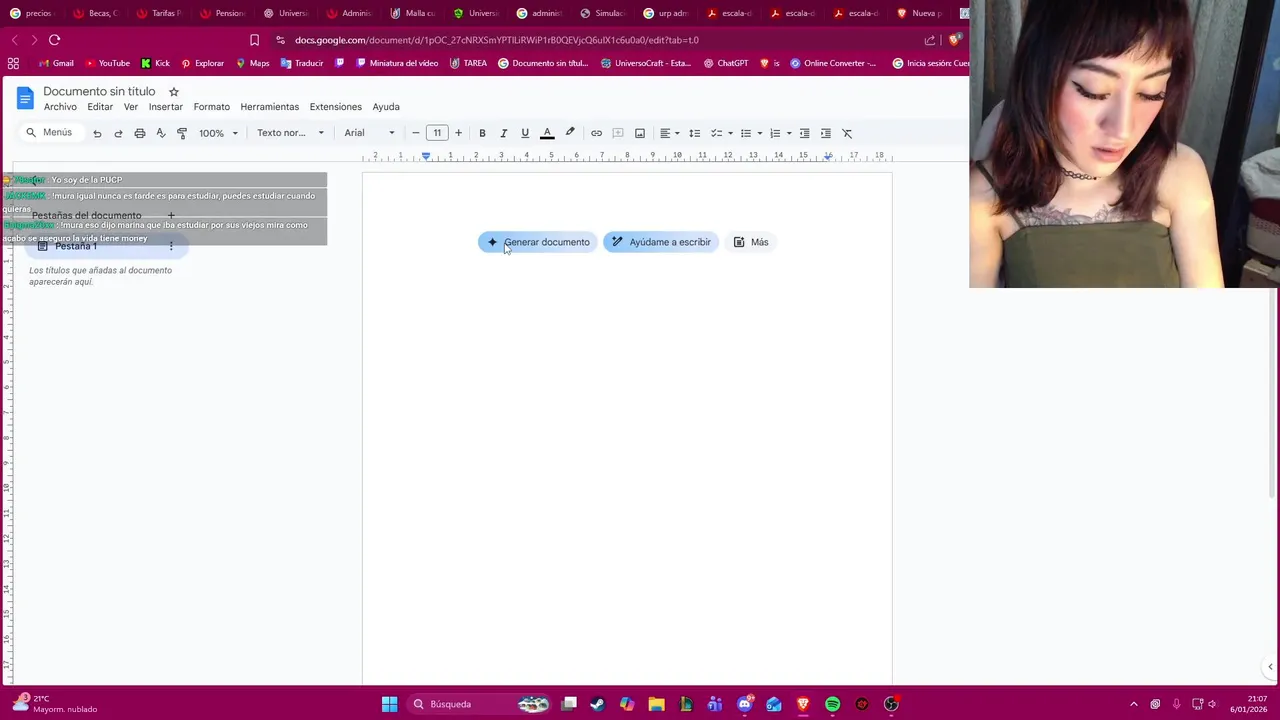Open the 100% zoom dropdown

tap(218, 133)
